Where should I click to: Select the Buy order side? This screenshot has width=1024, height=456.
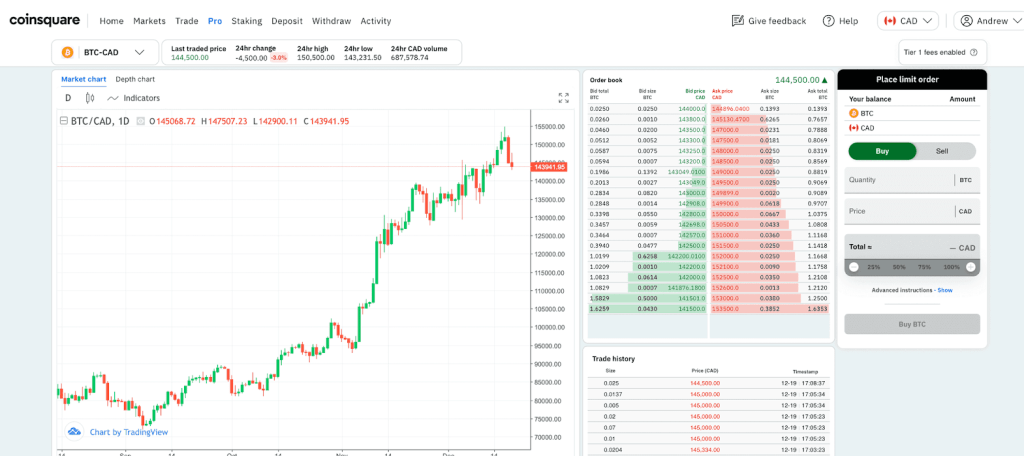pos(882,151)
